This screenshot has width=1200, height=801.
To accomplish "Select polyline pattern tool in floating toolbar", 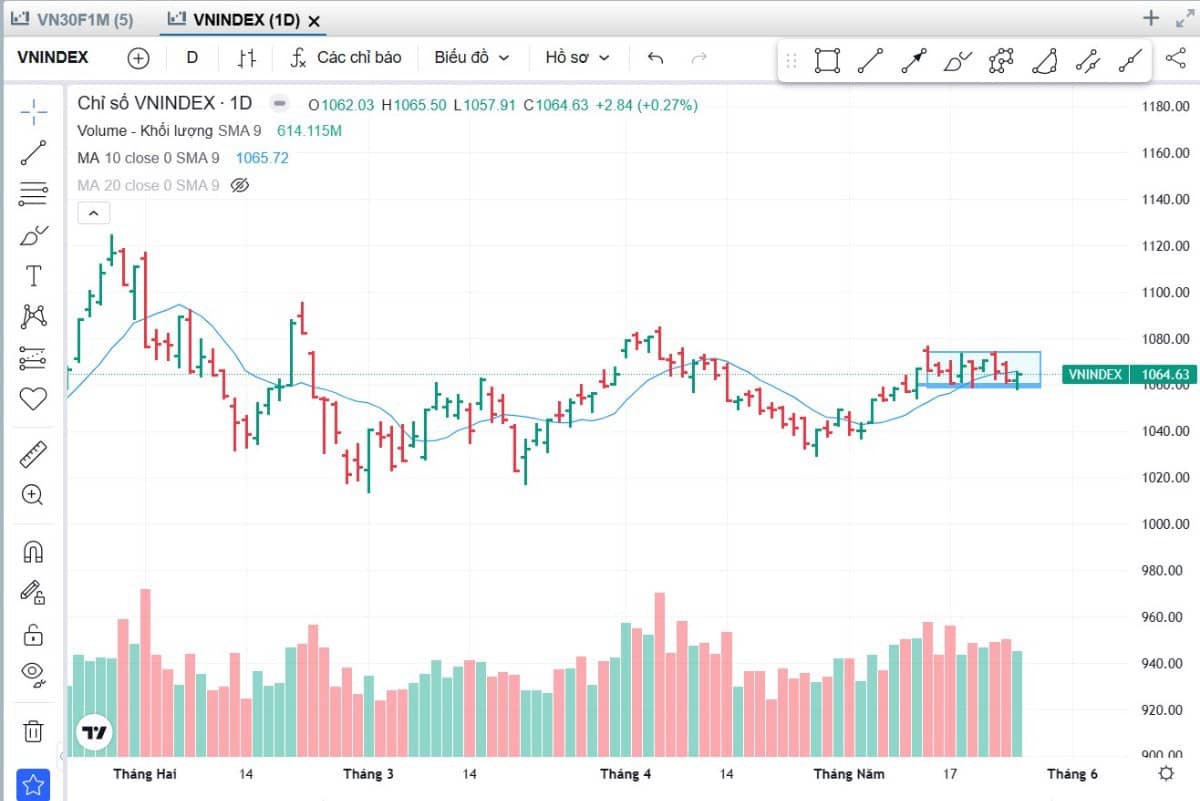I will (x=1000, y=61).
